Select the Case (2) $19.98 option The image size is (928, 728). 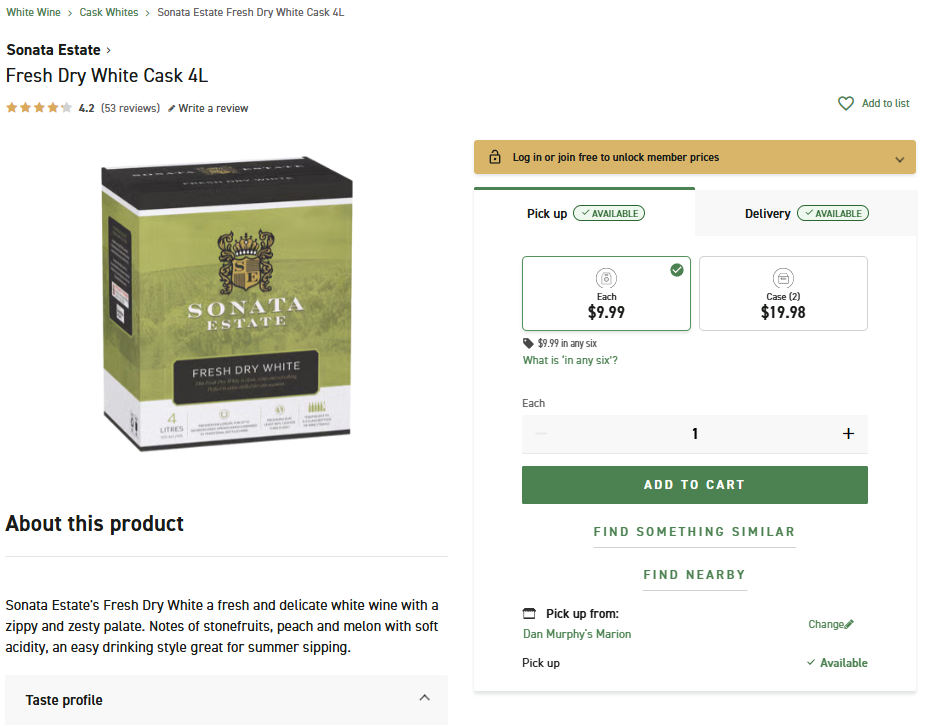click(x=783, y=293)
